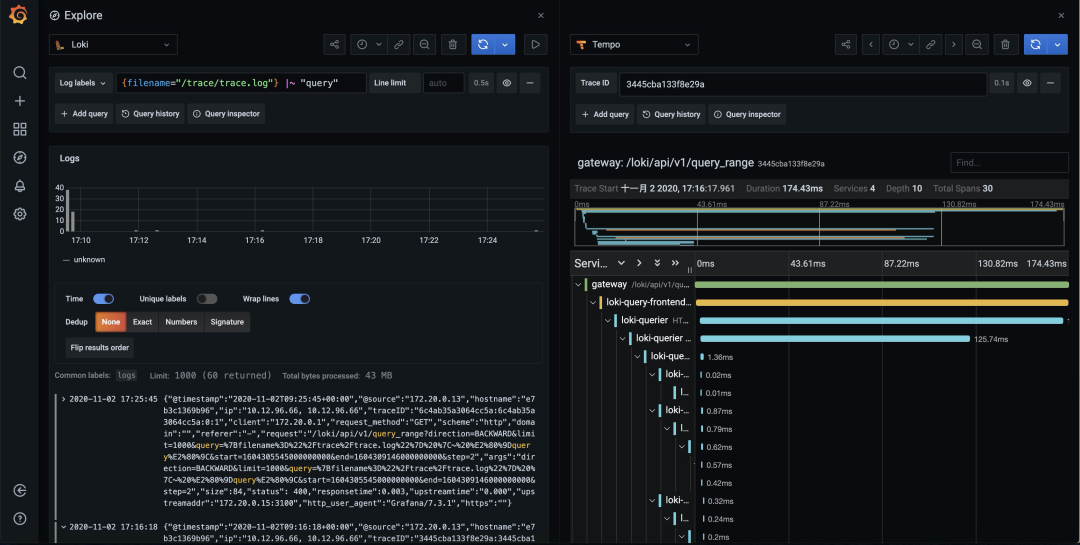Open the sidebar search icon

click(20, 73)
